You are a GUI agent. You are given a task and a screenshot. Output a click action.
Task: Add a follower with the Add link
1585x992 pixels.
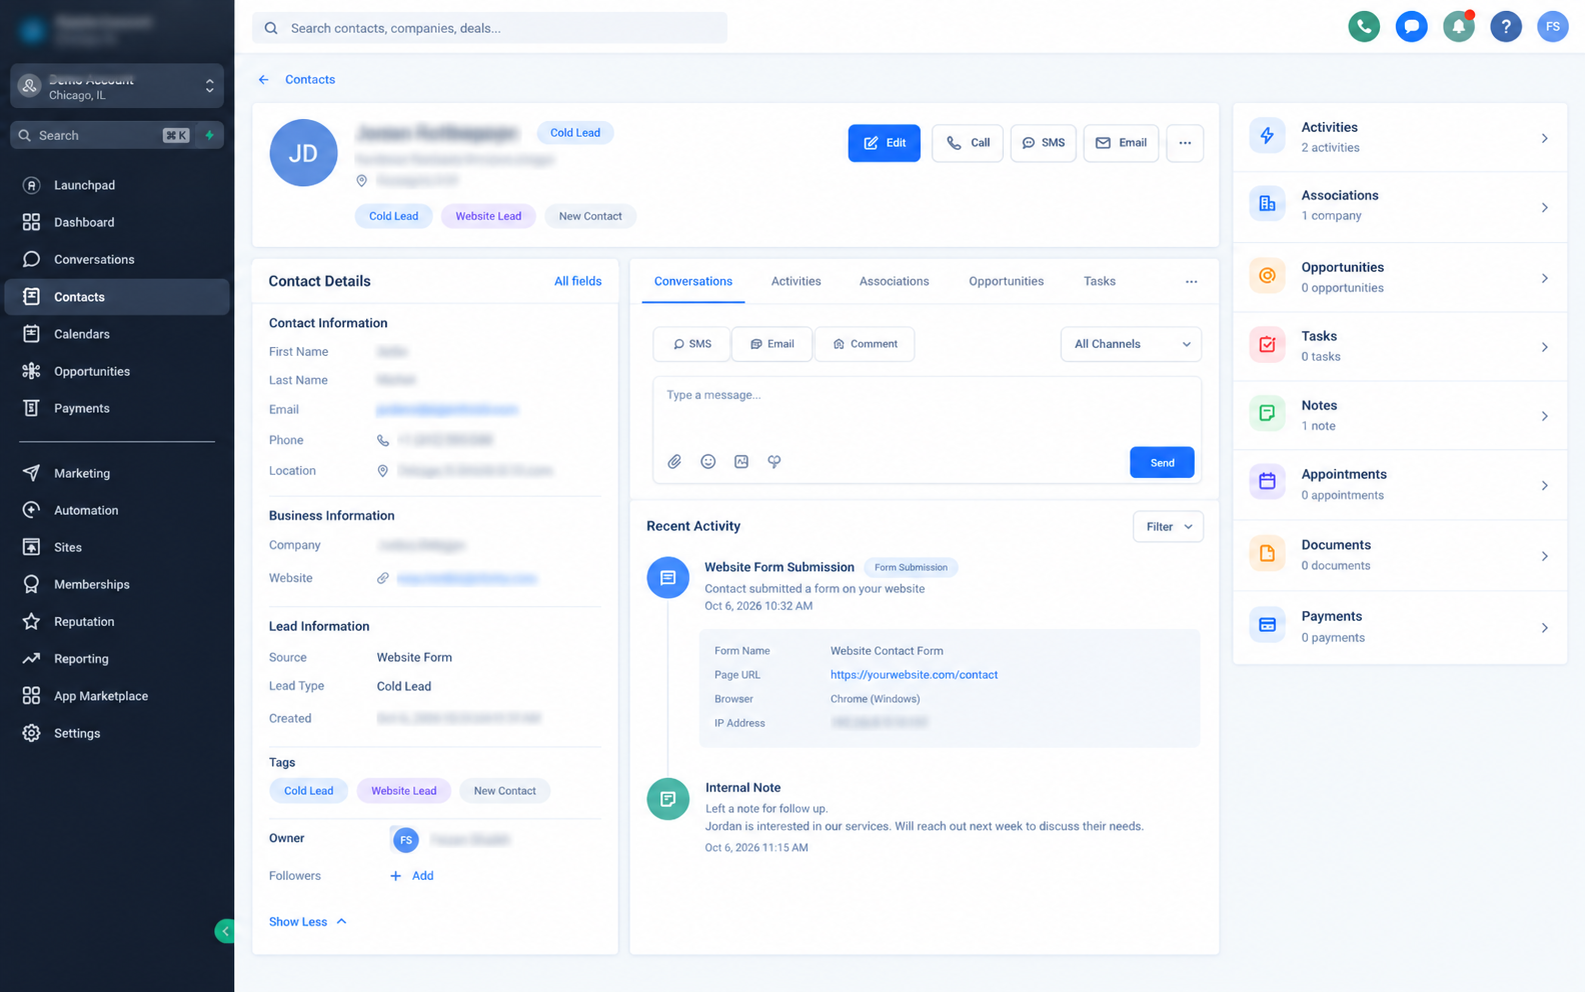[x=412, y=876]
